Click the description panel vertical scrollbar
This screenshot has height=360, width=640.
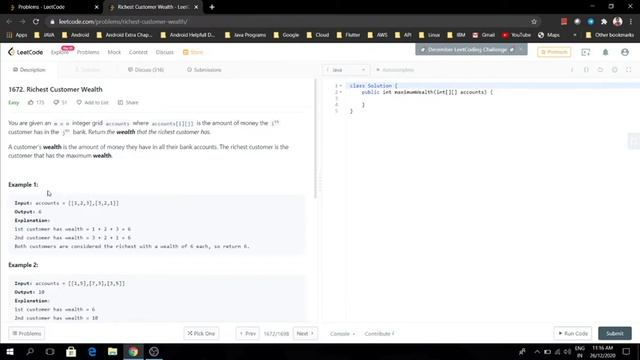click(315, 139)
